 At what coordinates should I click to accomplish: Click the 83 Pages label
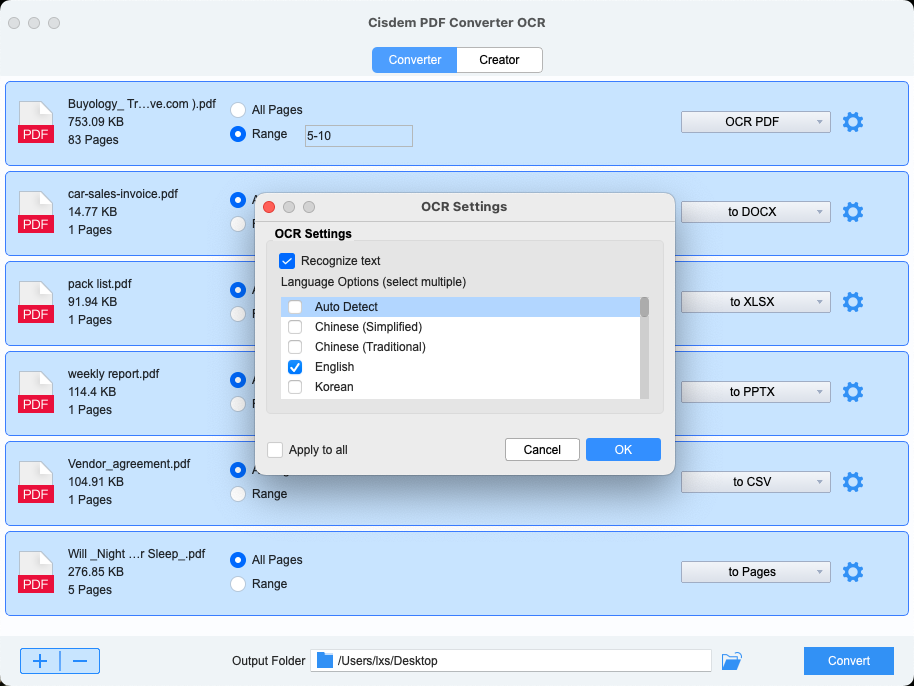[93, 140]
